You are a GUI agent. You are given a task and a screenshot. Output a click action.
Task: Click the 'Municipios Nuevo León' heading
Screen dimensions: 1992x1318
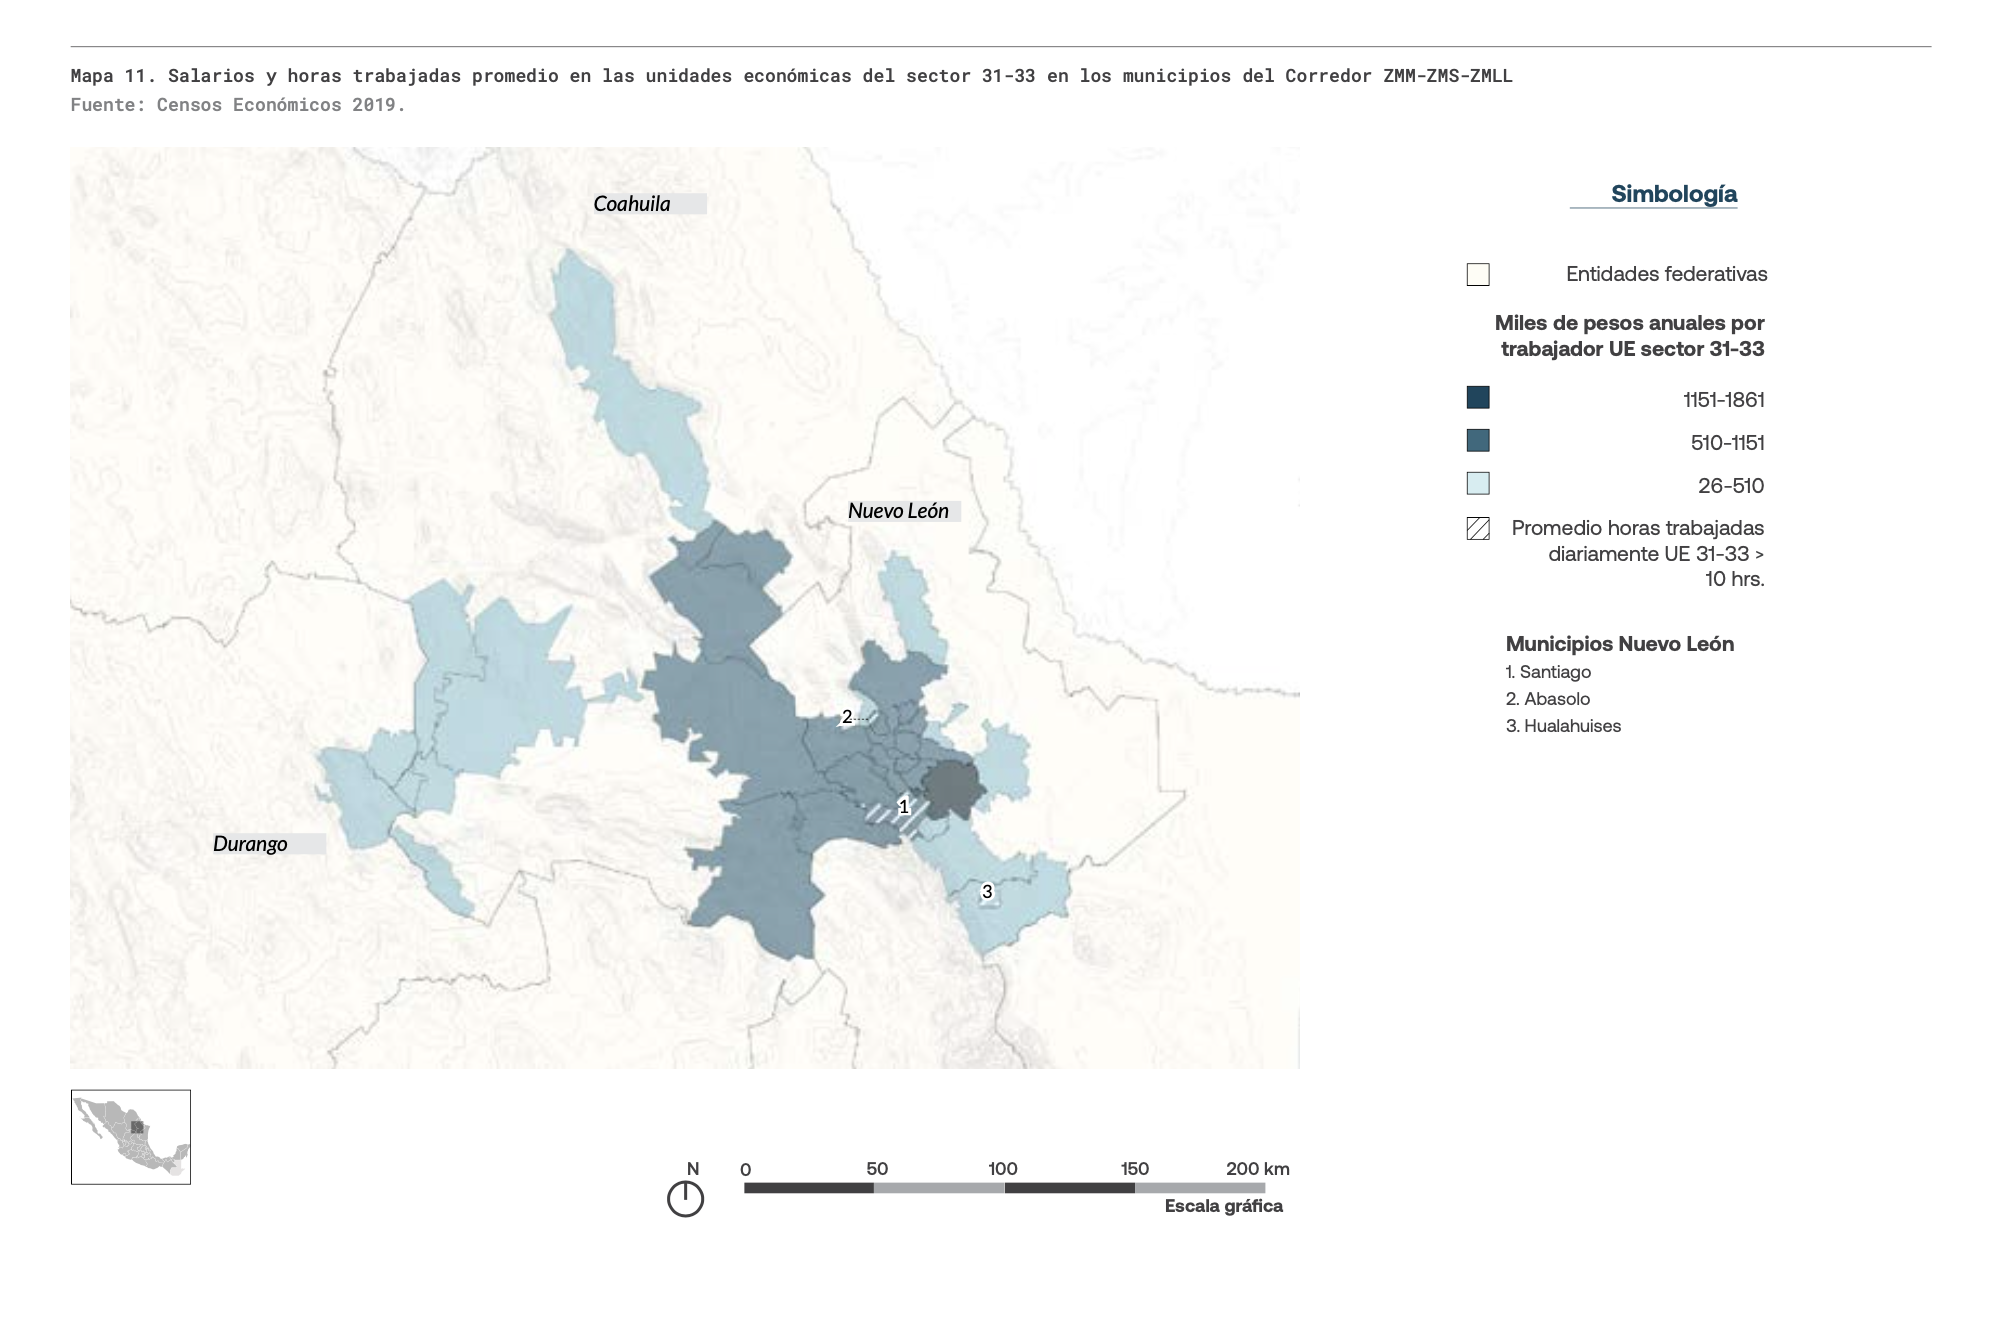pos(1620,644)
